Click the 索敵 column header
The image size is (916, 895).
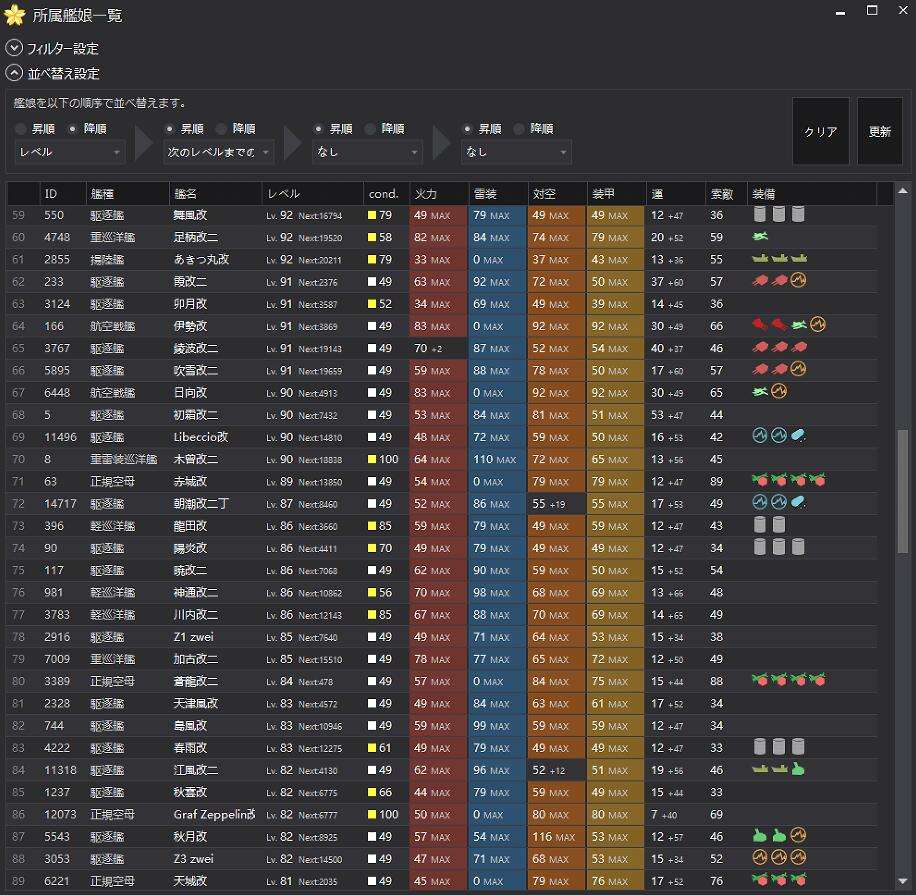(x=726, y=194)
